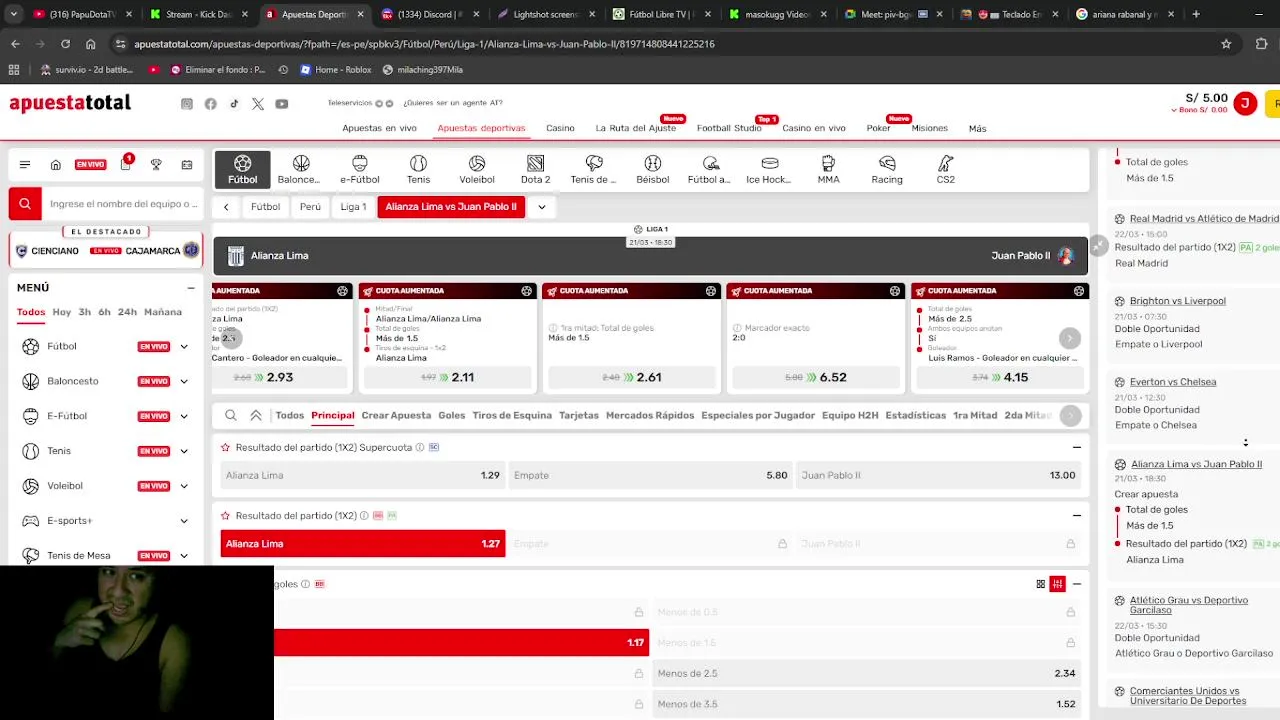Select the Racing sport icon
Image resolution: width=1280 pixels, height=720 pixels.
[x=887, y=170]
